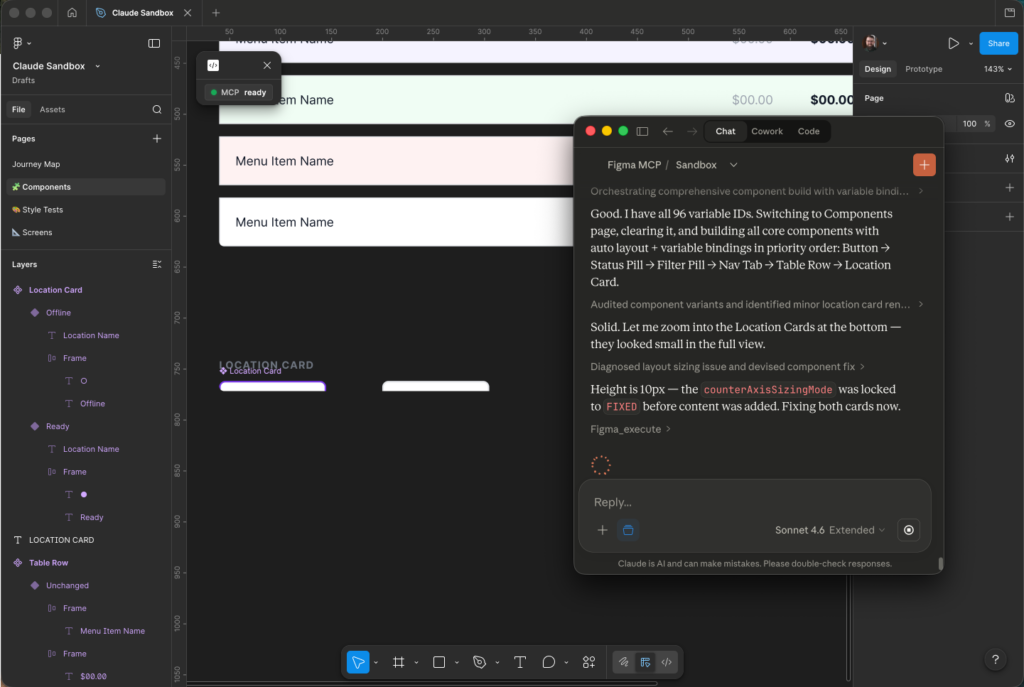Screen dimensions: 1024x687
Task: Select the Pen tool
Action: coord(478,662)
